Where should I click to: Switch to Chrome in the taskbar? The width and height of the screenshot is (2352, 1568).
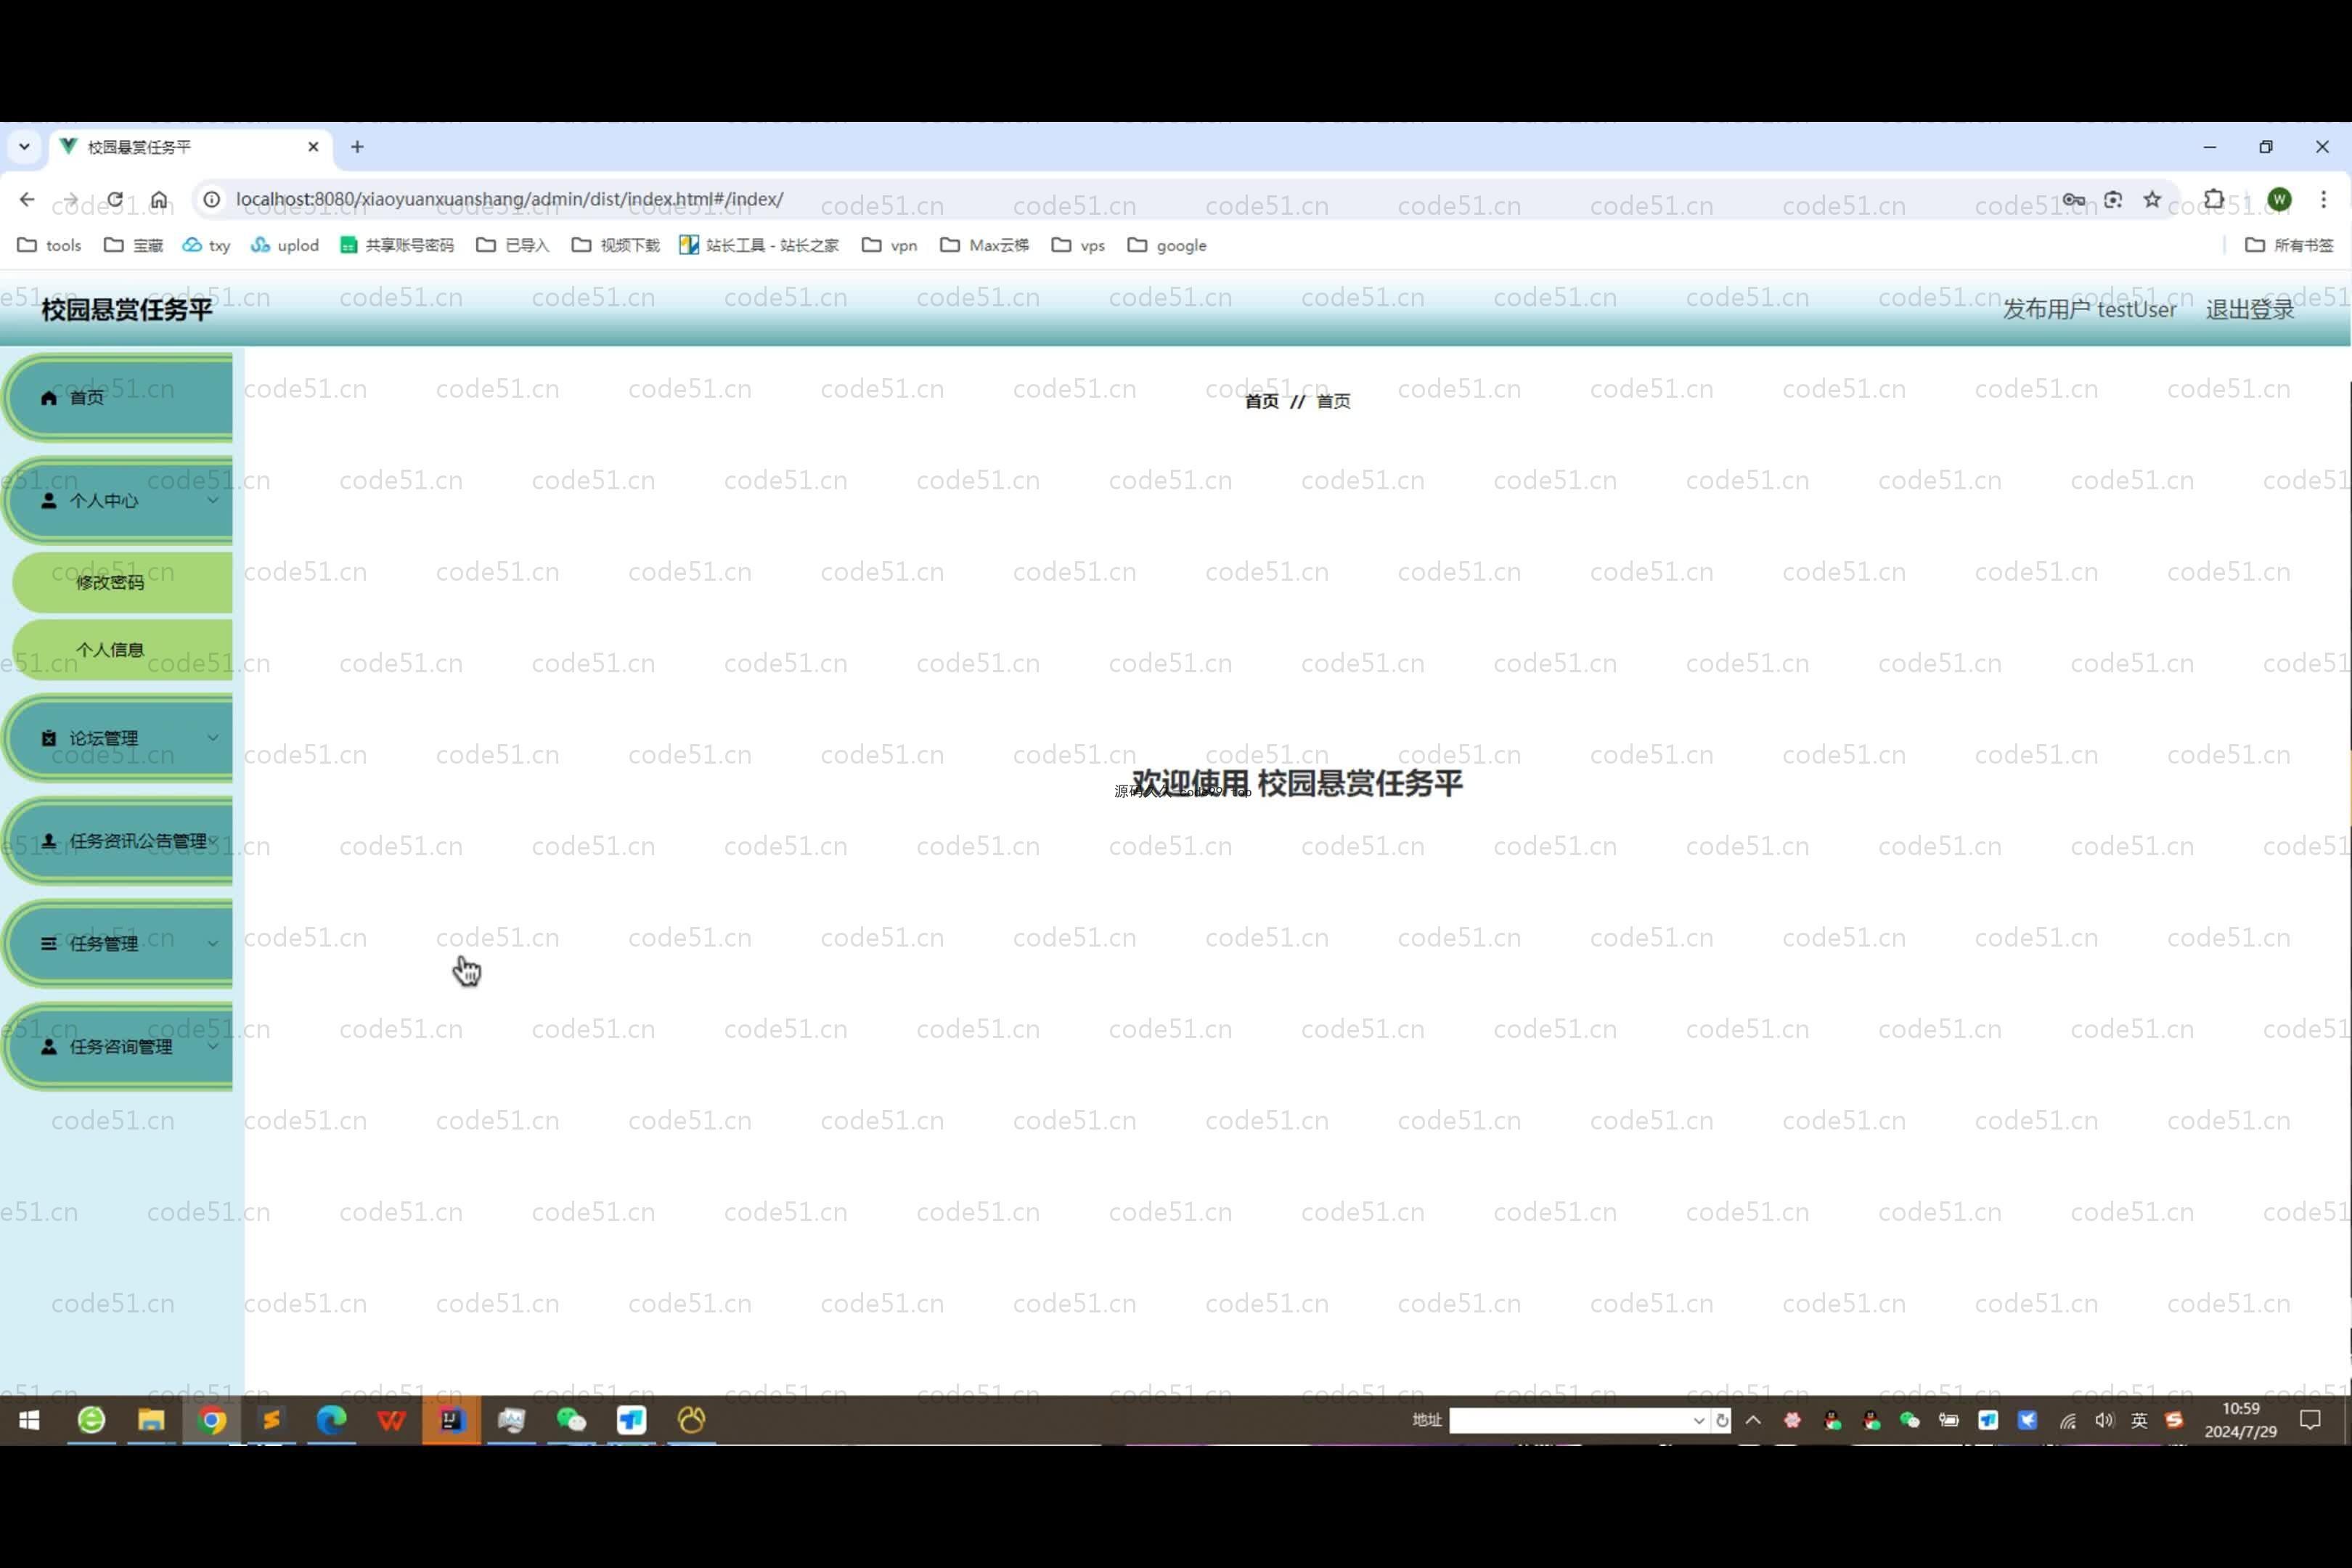pos(212,1420)
